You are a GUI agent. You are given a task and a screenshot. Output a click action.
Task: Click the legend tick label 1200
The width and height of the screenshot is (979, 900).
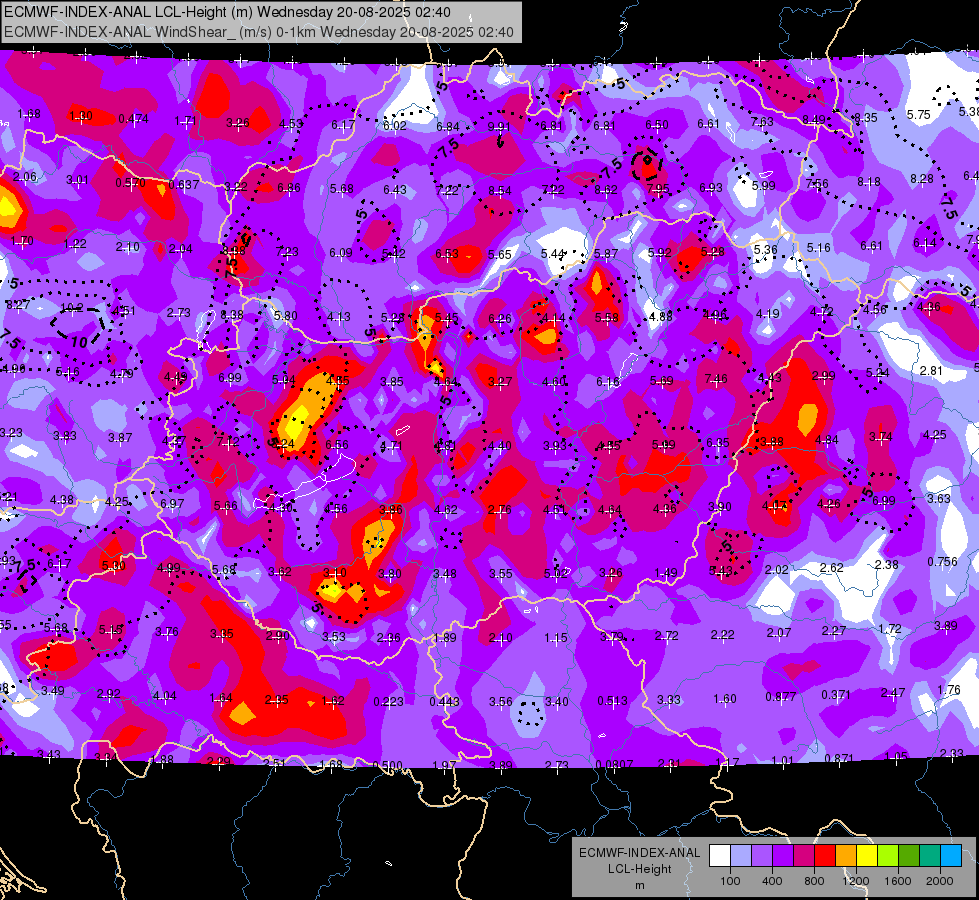coord(855,881)
